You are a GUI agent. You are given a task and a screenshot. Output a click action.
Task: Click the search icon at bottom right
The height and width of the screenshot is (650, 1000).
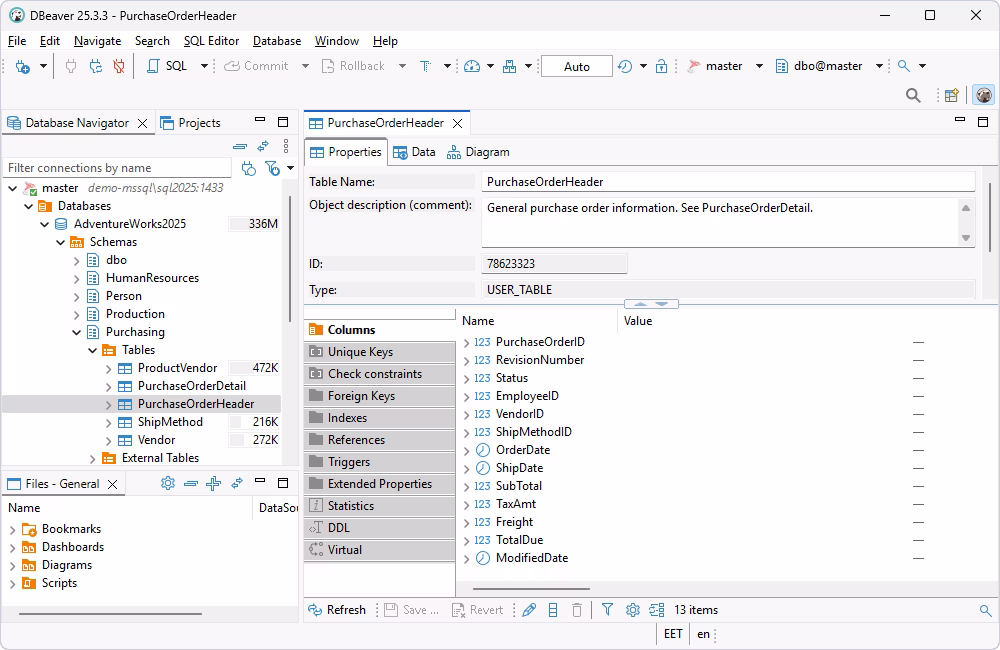(x=985, y=611)
